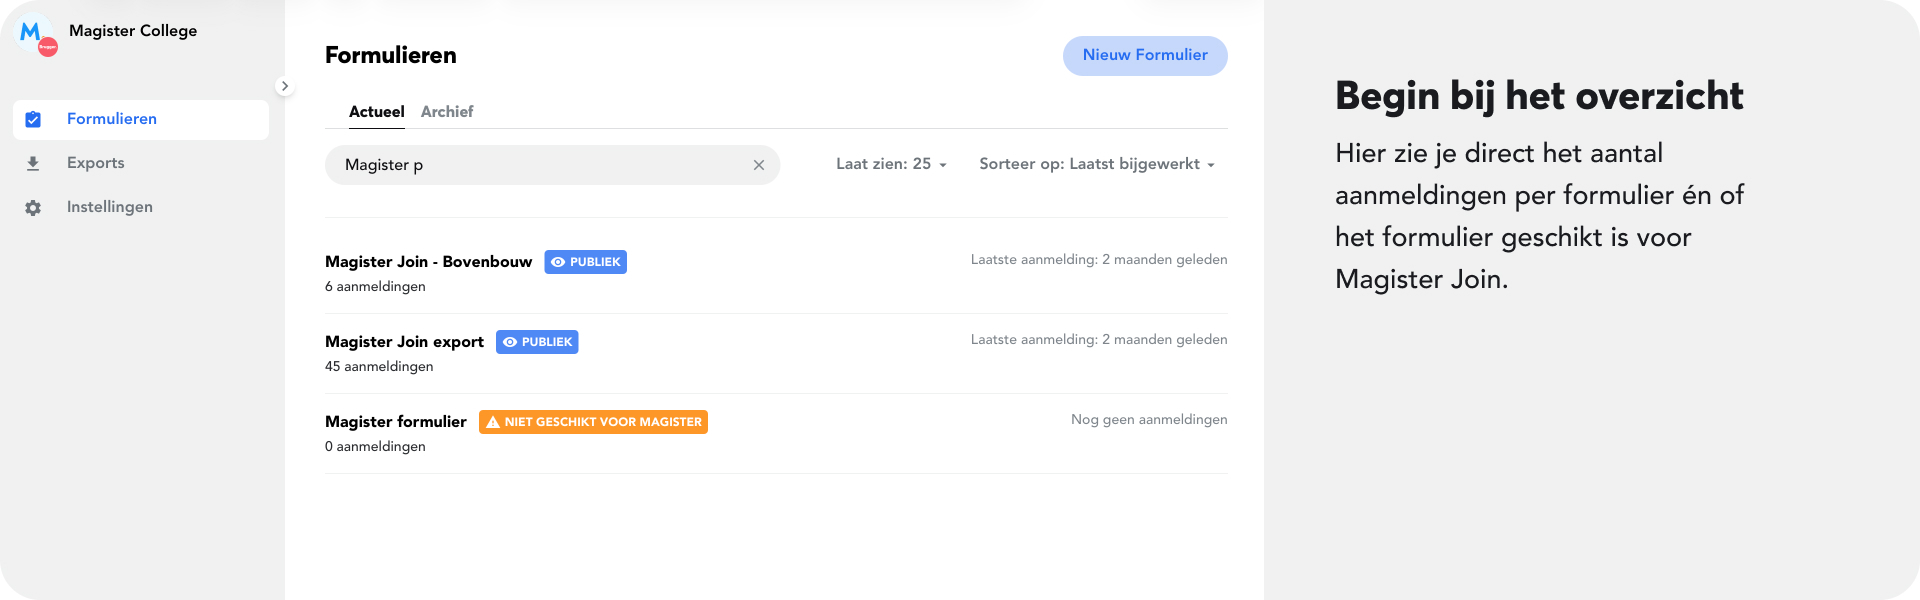
Task: Click the Magister College logo icon
Action: [x=36, y=34]
